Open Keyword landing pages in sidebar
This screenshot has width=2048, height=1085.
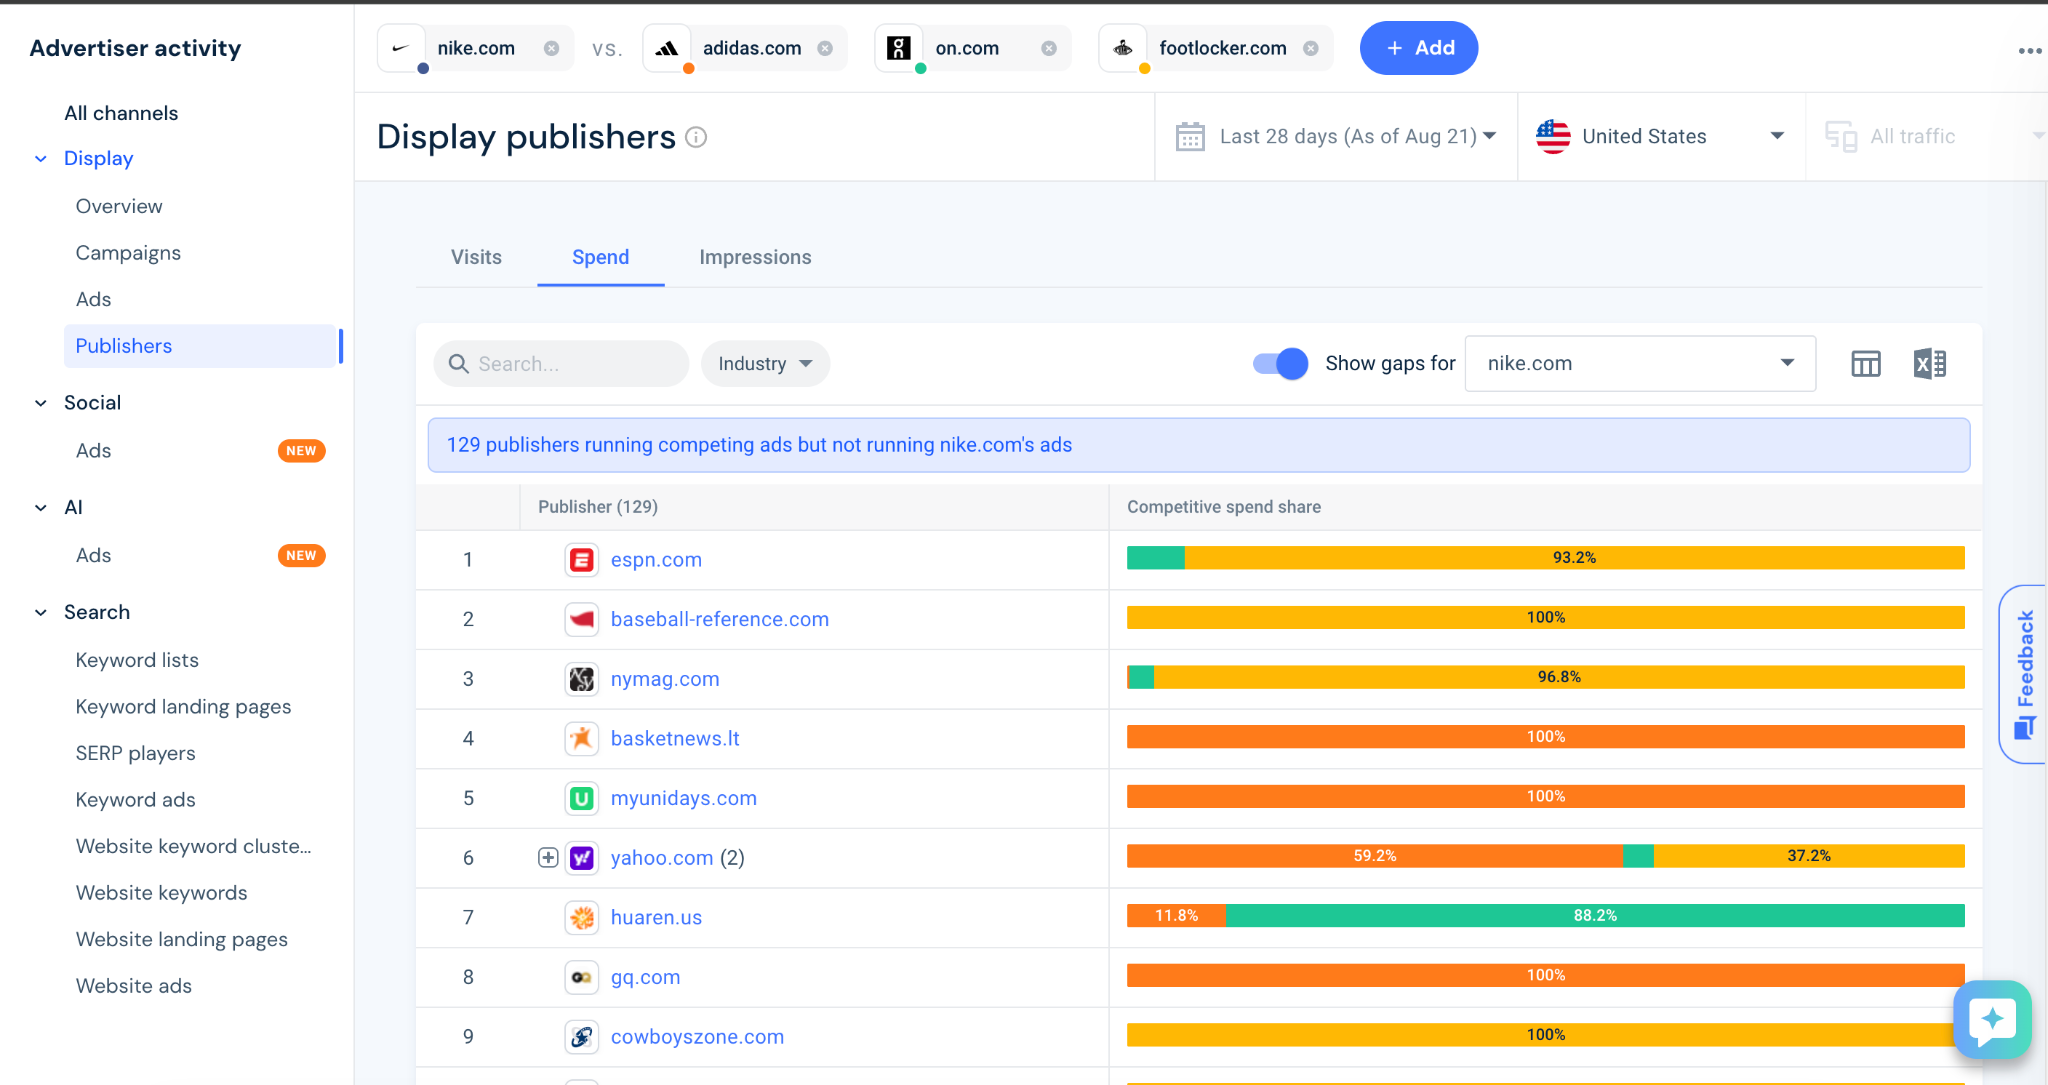click(183, 707)
